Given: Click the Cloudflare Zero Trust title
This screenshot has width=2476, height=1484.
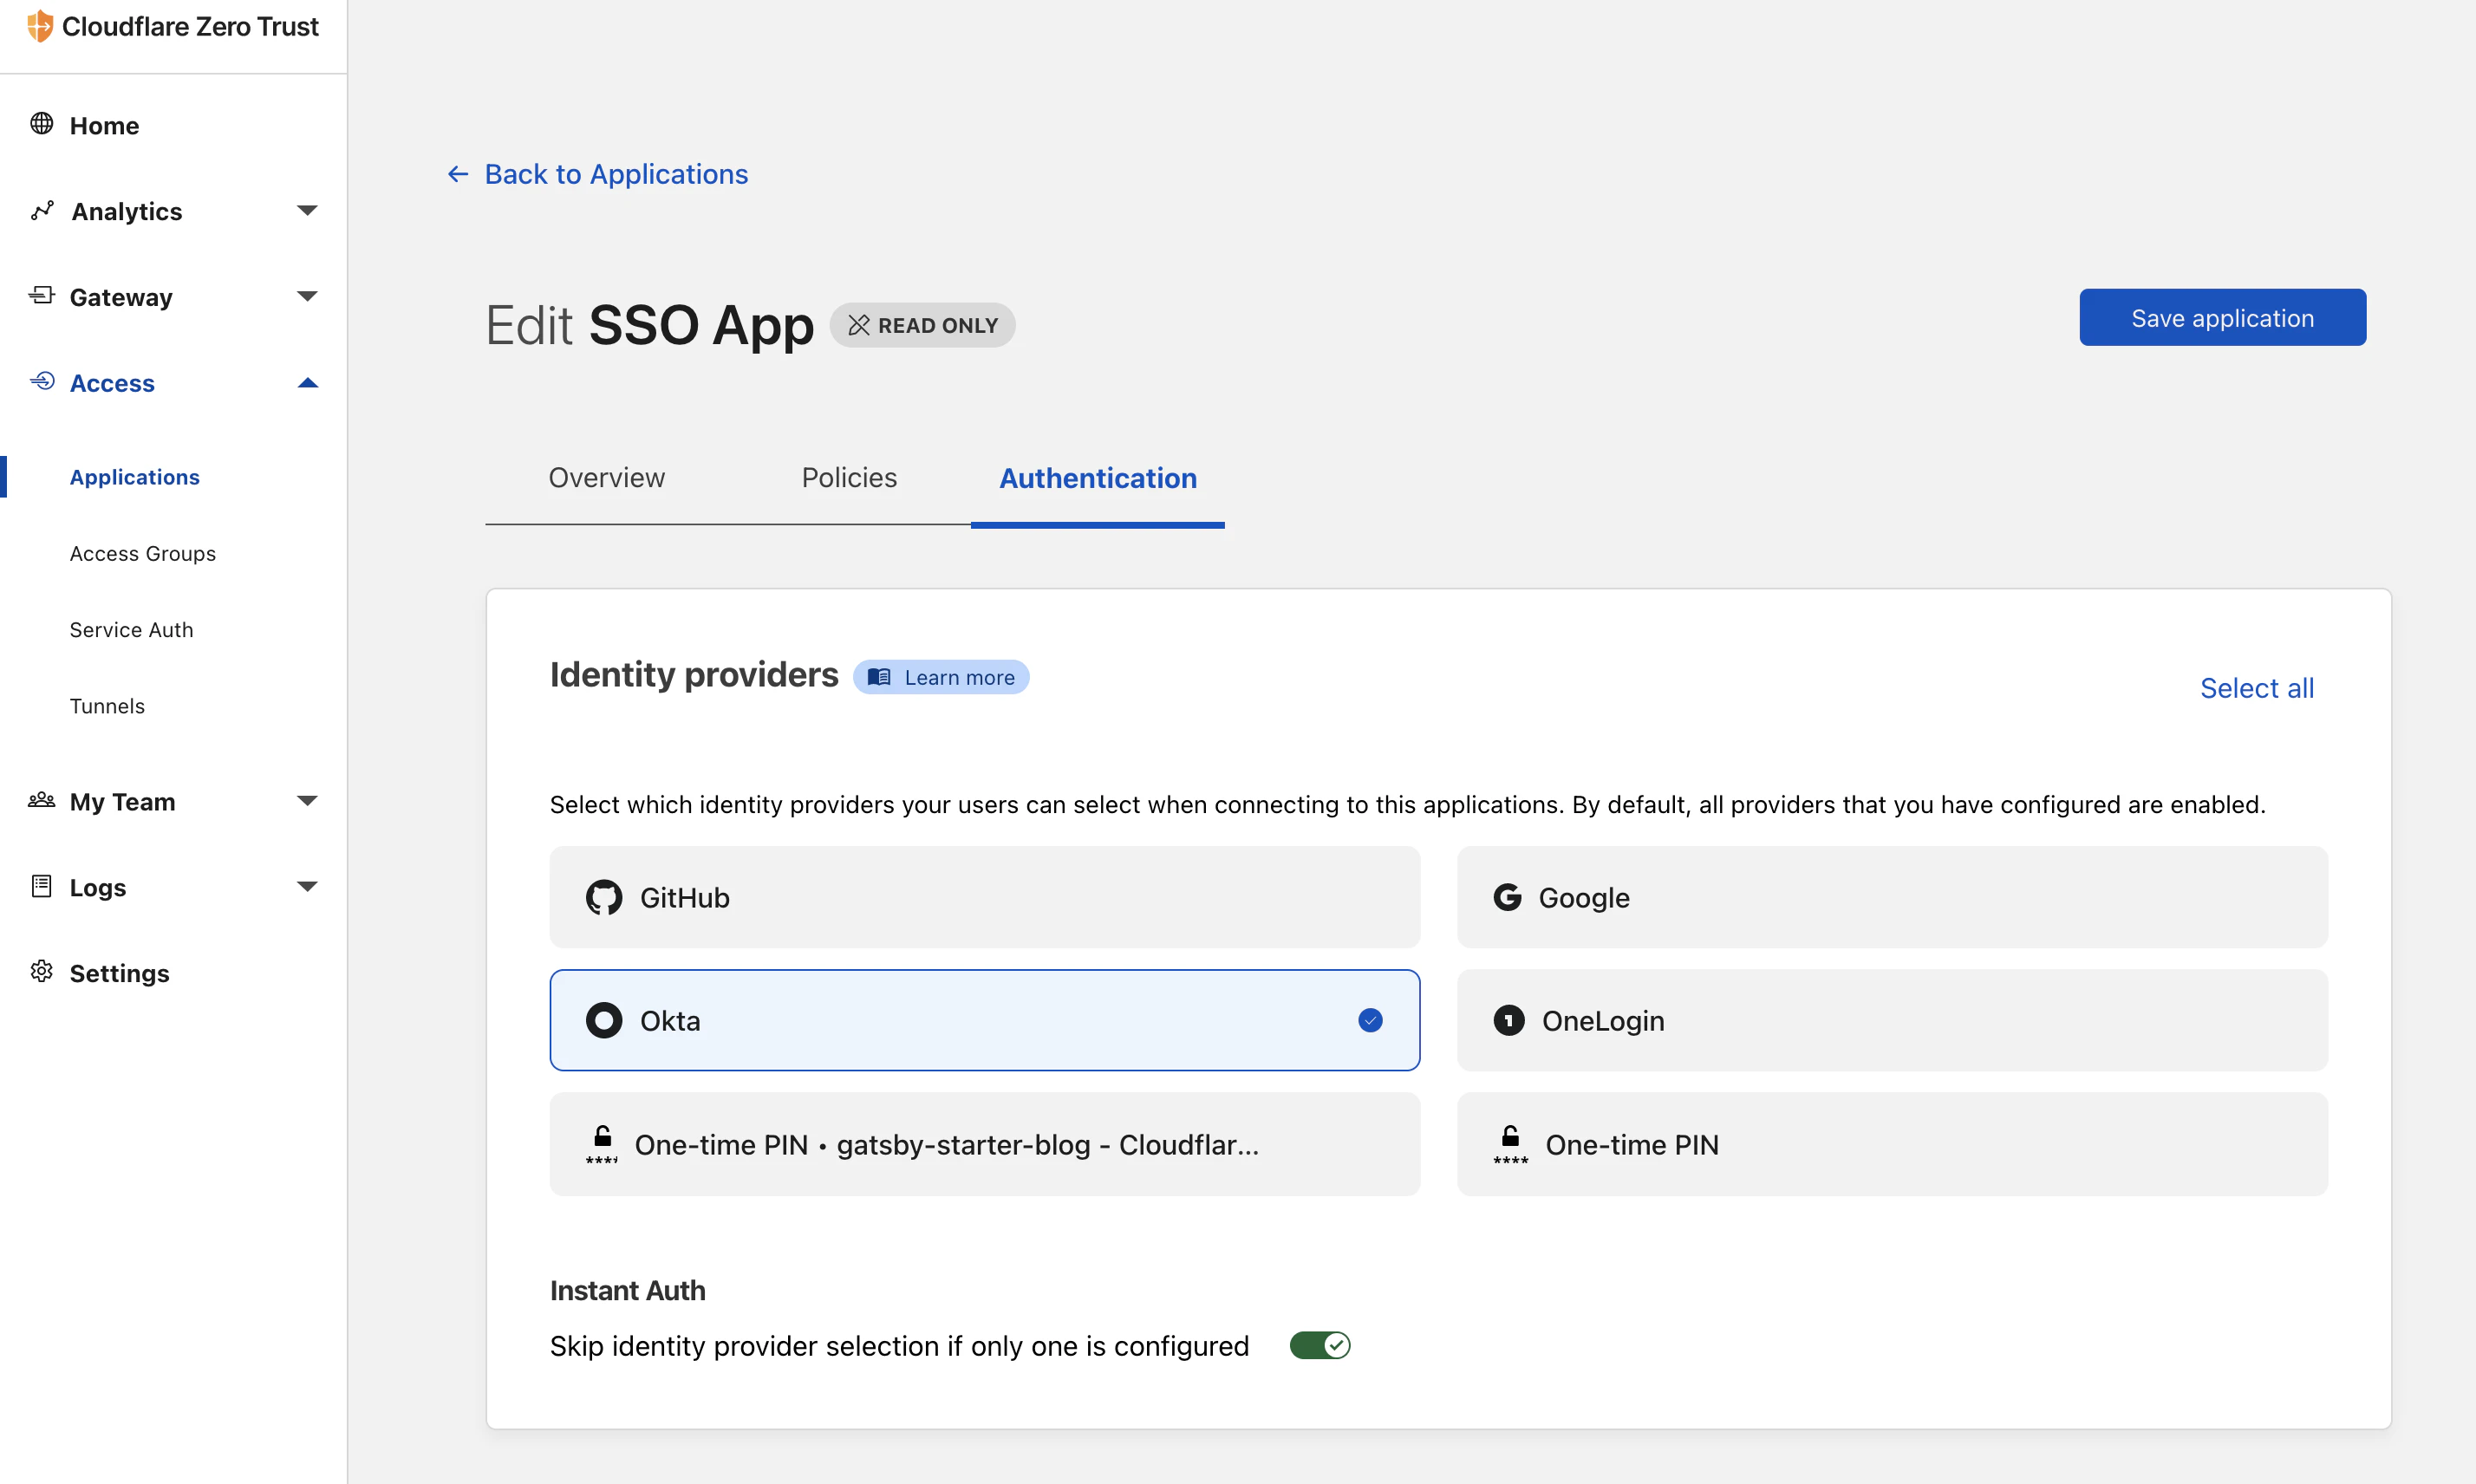Looking at the screenshot, I should coord(190,26).
